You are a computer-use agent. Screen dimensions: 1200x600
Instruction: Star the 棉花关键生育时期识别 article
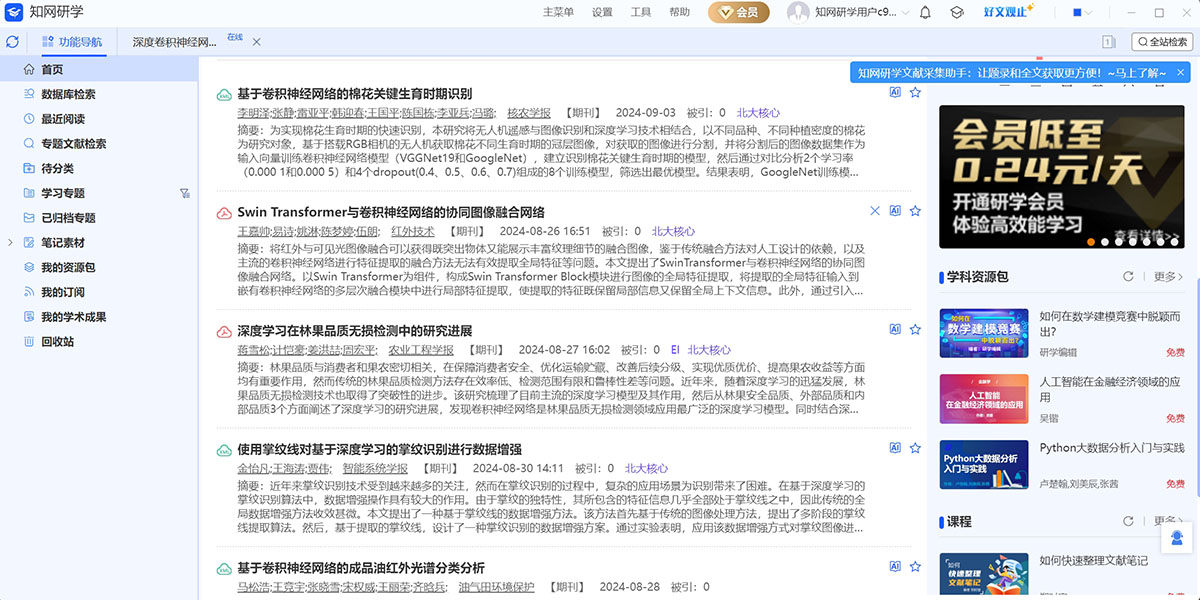pyautogui.click(x=915, y=93)
